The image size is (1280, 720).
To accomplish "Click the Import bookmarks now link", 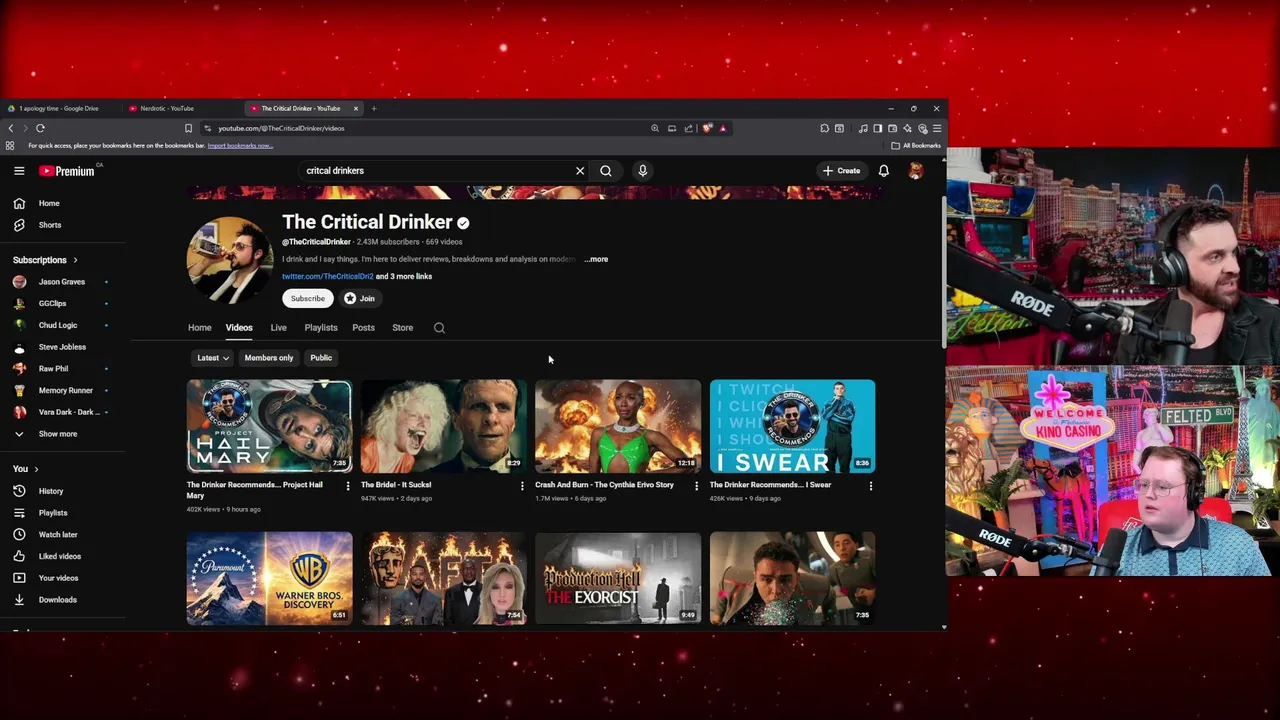I will pyautogui.click(x=240, y=146).
